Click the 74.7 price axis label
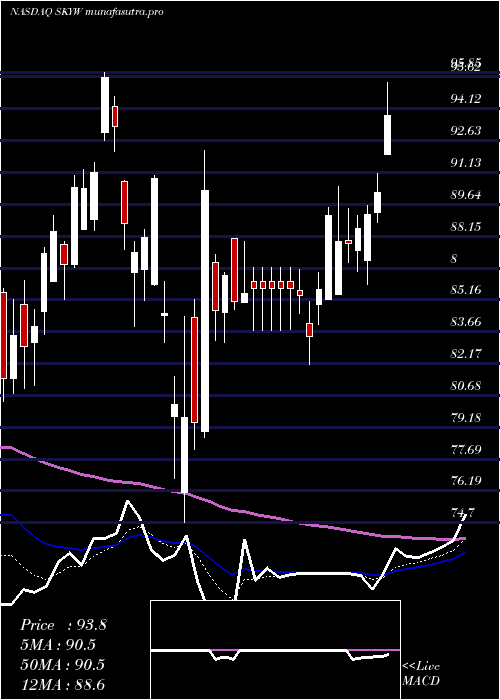This screenshot has width=500, height=700. (x=462, y=513)
